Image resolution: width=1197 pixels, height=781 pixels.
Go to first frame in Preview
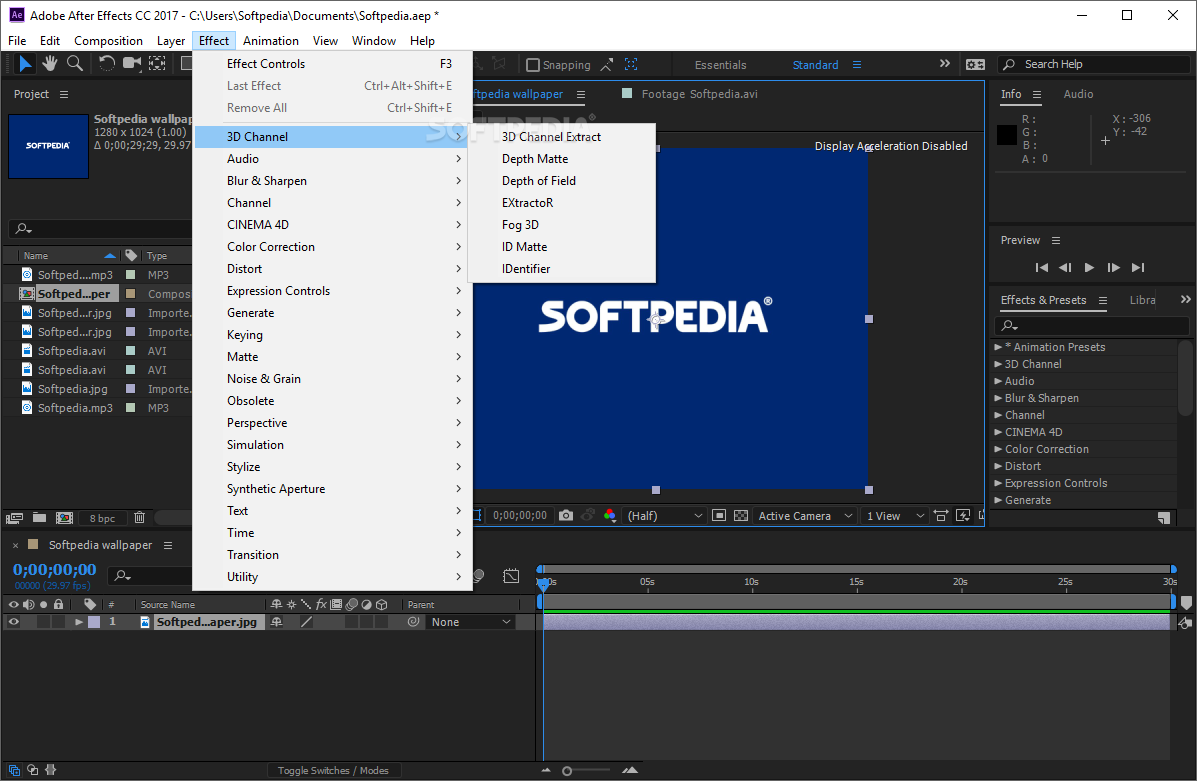1041,267
